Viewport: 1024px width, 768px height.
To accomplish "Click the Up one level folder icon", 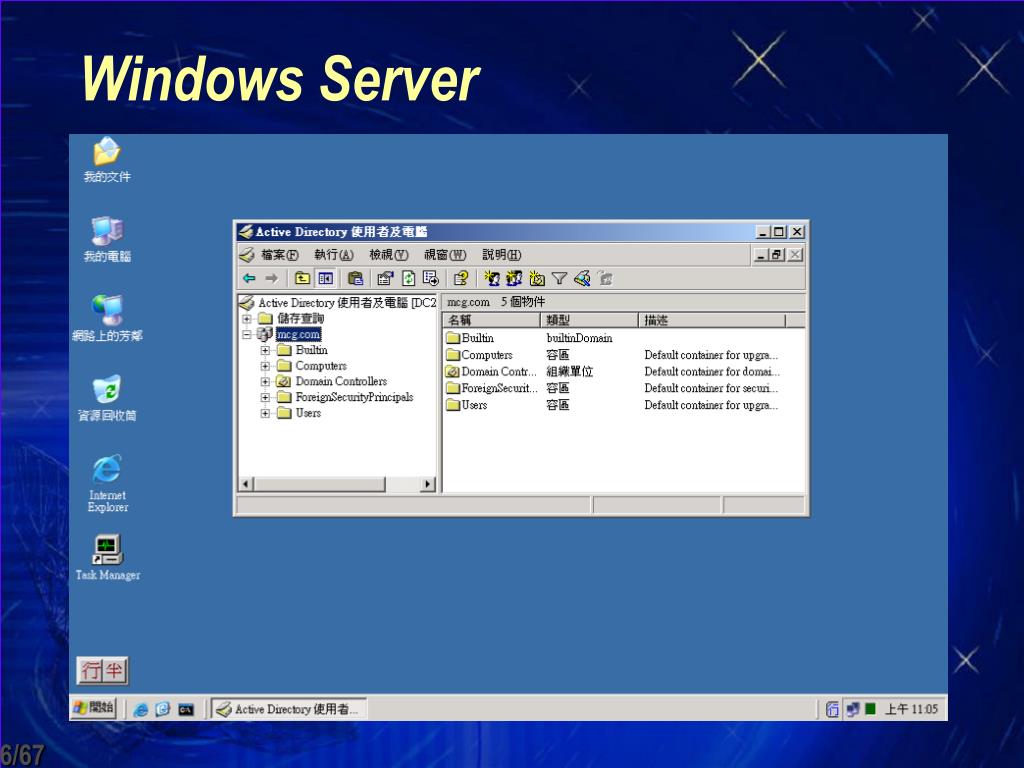I will [x=302, y=278].
